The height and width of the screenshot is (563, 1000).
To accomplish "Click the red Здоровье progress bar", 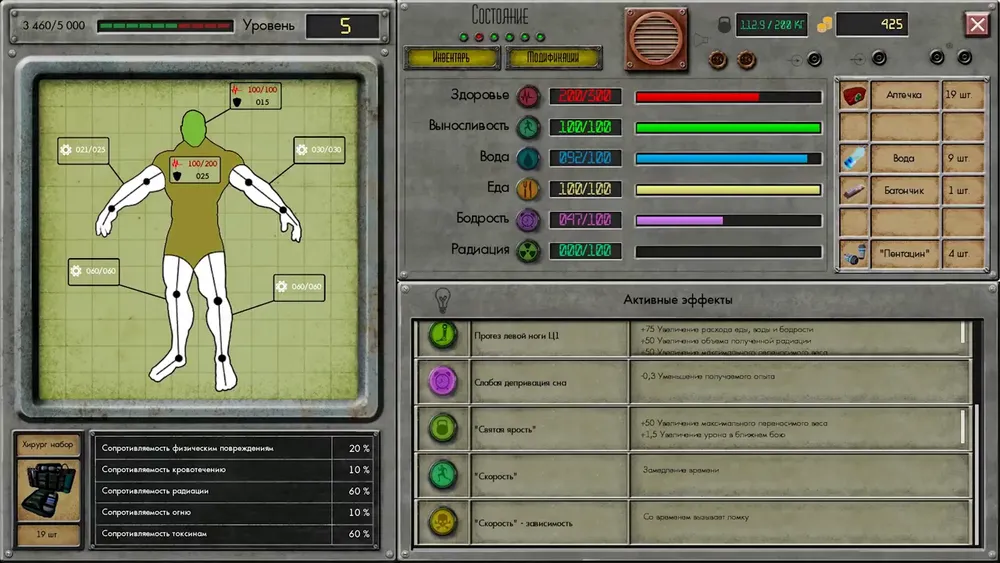I will click(x=728, y=97).
